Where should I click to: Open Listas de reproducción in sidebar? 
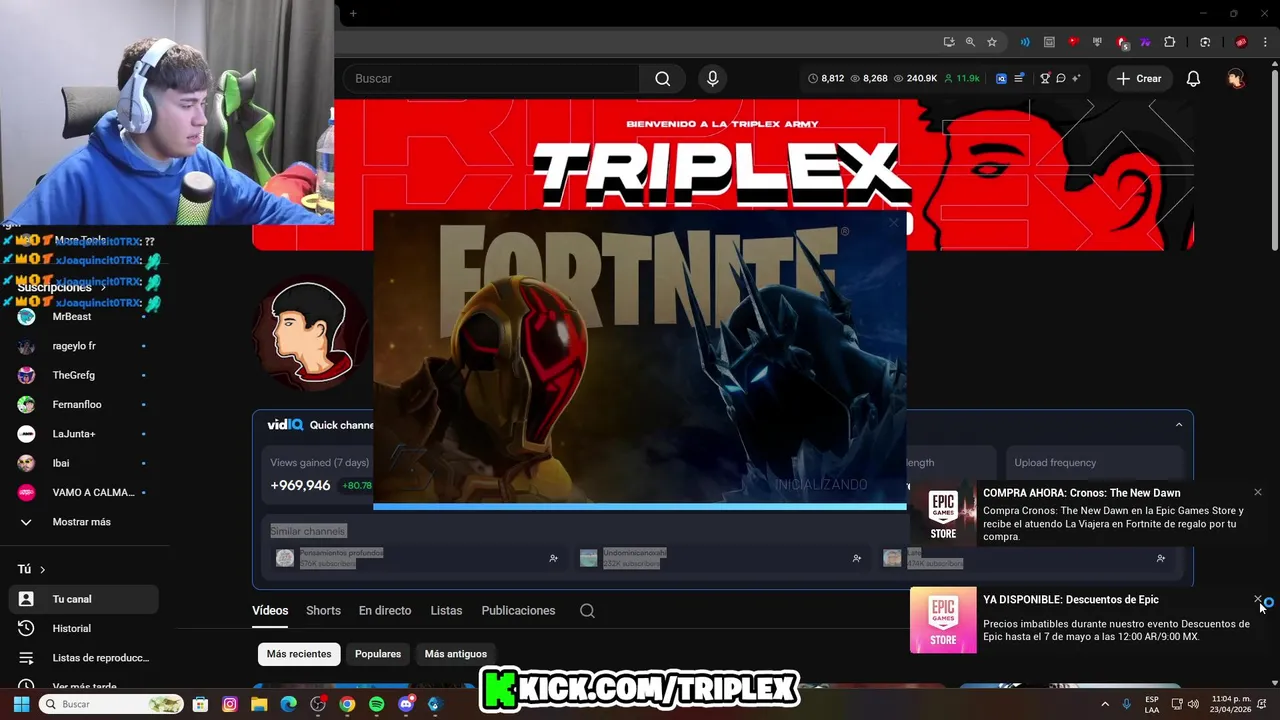[x=84, y=658]
